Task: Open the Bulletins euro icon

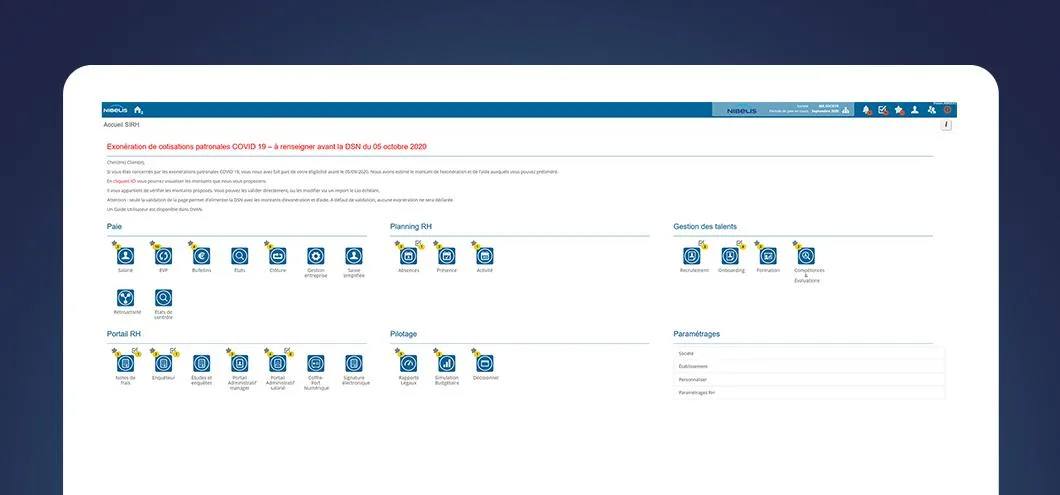Action: click(x=201, y=256)
